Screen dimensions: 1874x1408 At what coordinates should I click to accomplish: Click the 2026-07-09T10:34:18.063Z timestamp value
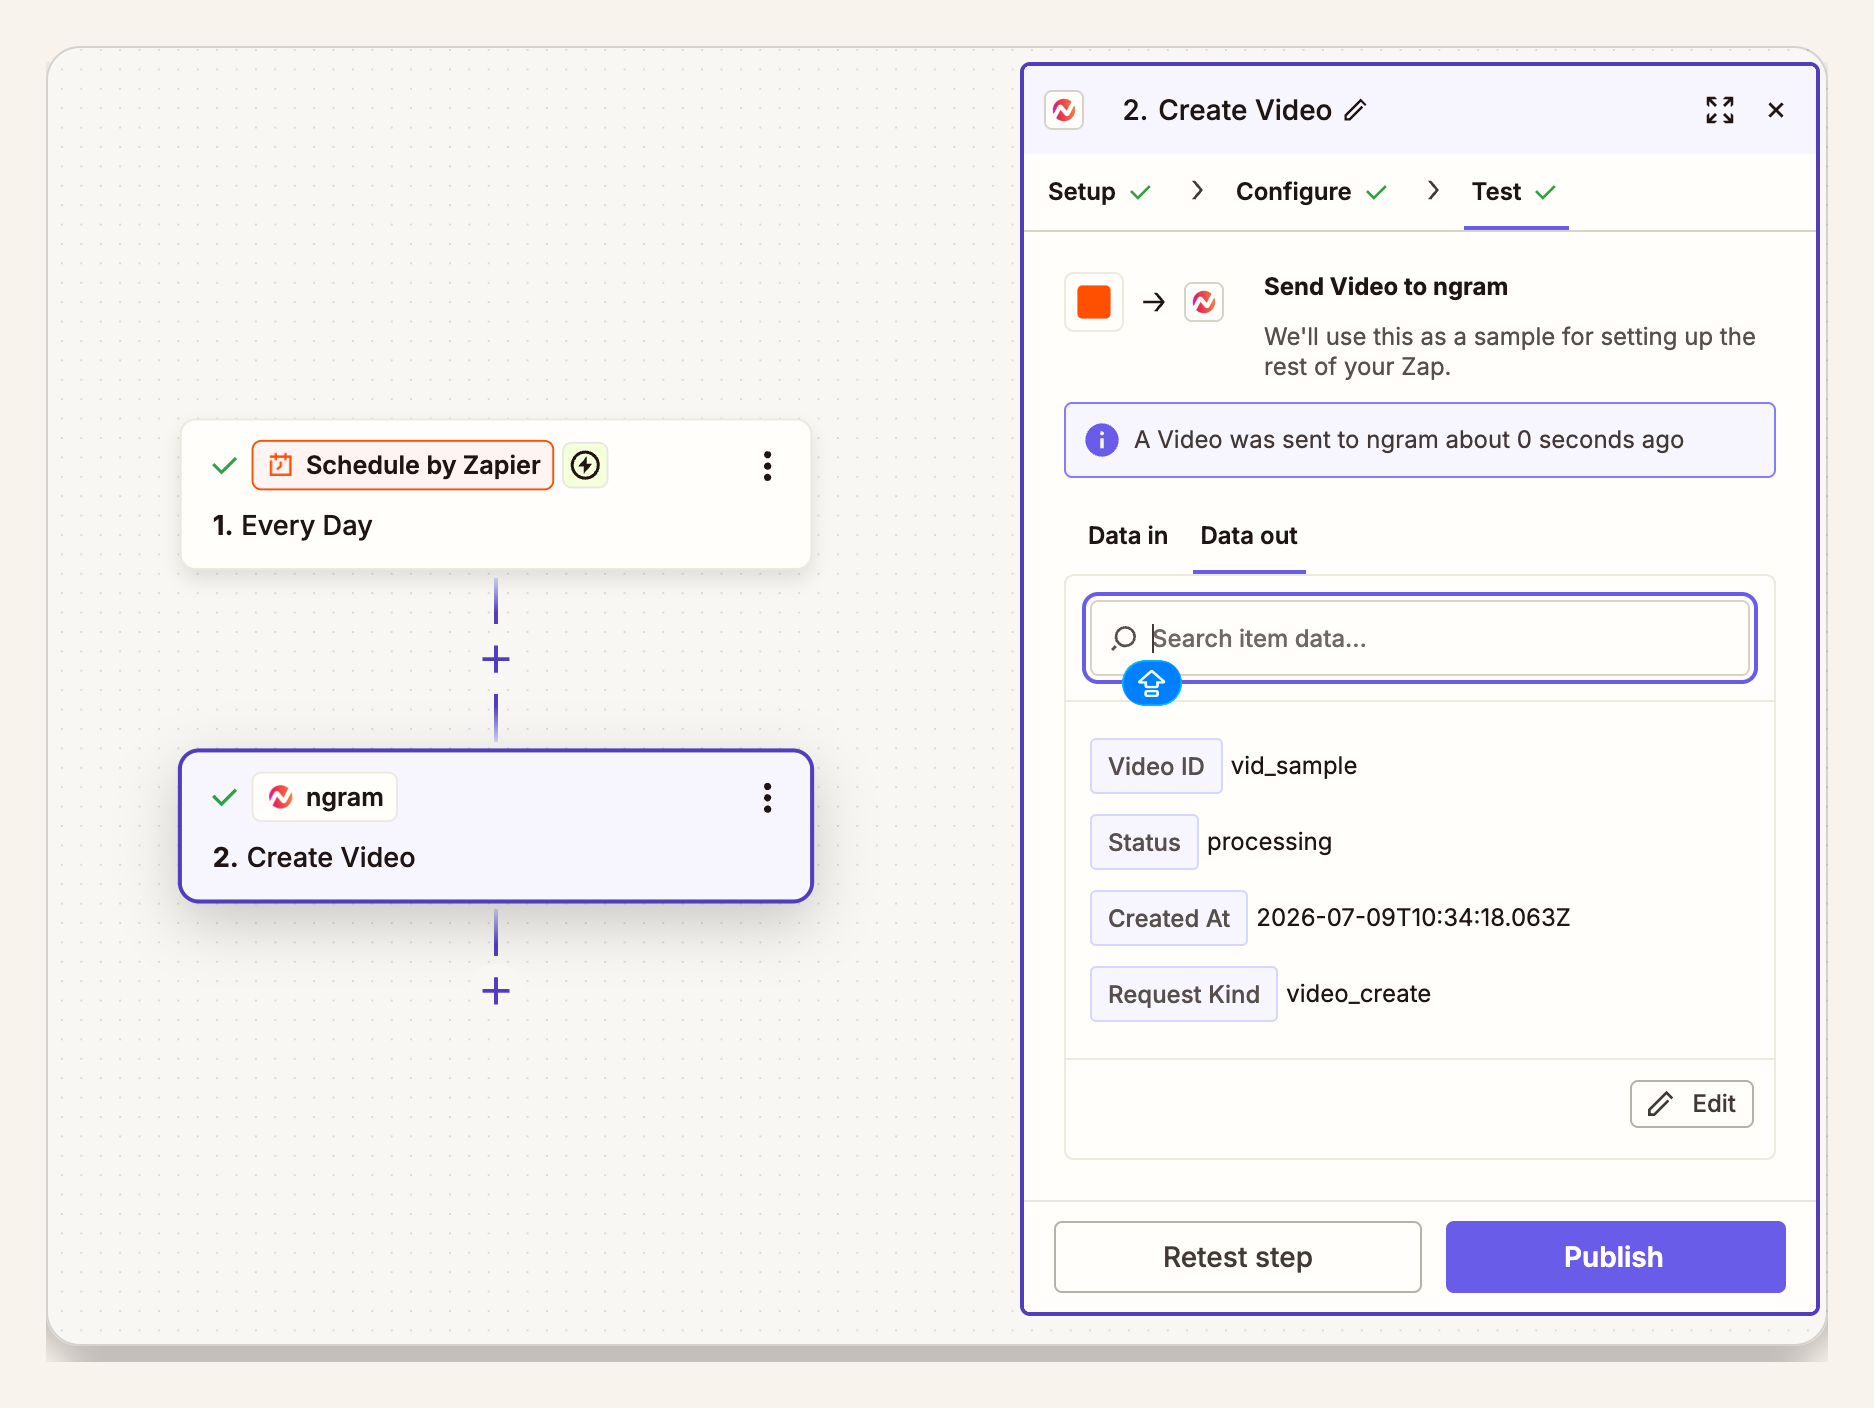click(x=1413, y=918)
